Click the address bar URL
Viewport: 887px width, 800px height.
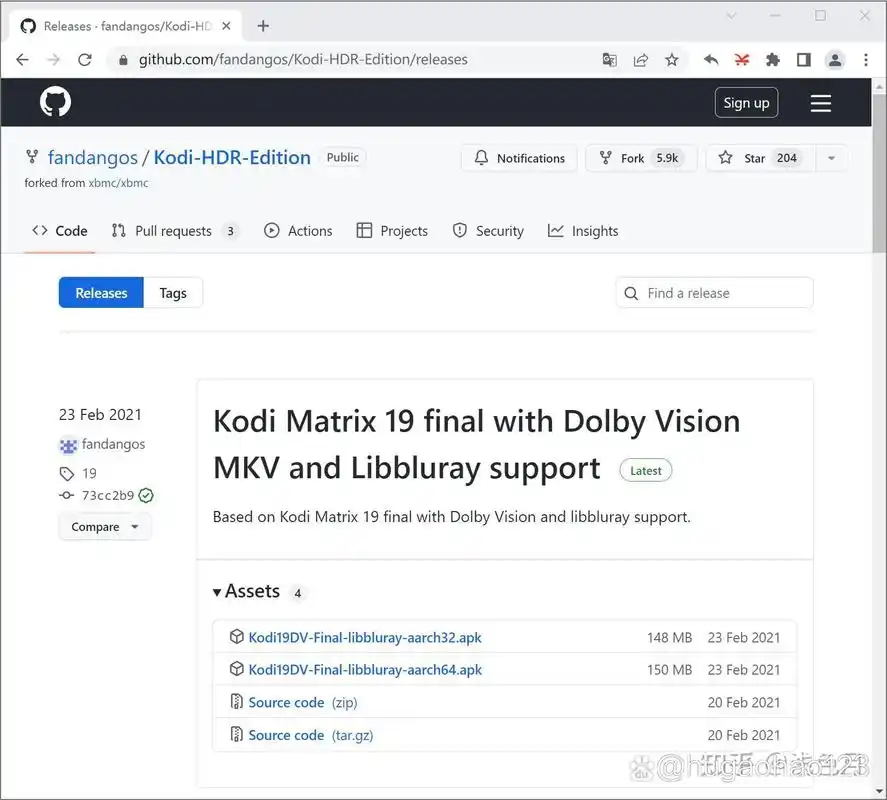[303, 59]
